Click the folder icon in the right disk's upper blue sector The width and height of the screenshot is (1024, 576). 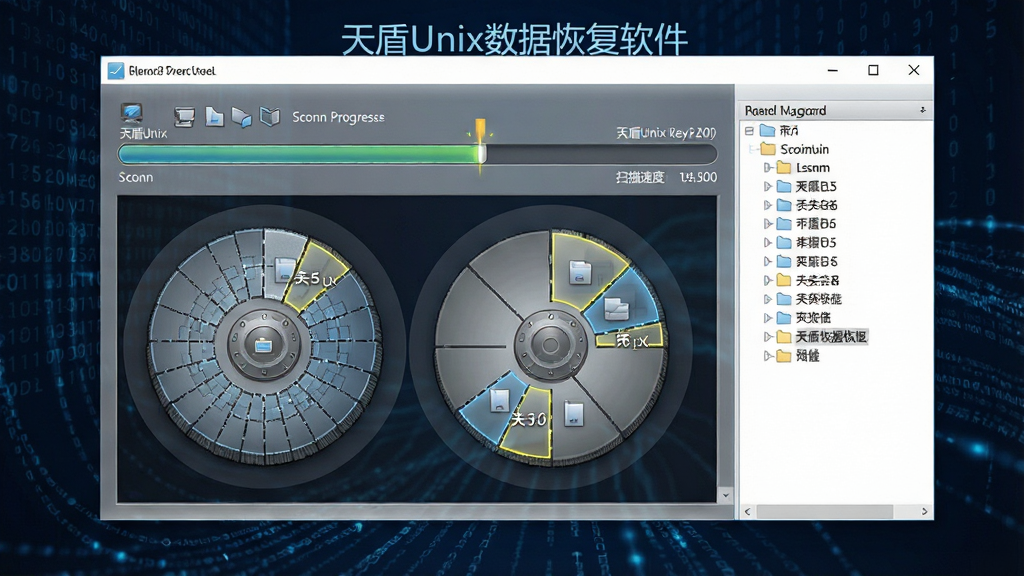pos(616,309)
